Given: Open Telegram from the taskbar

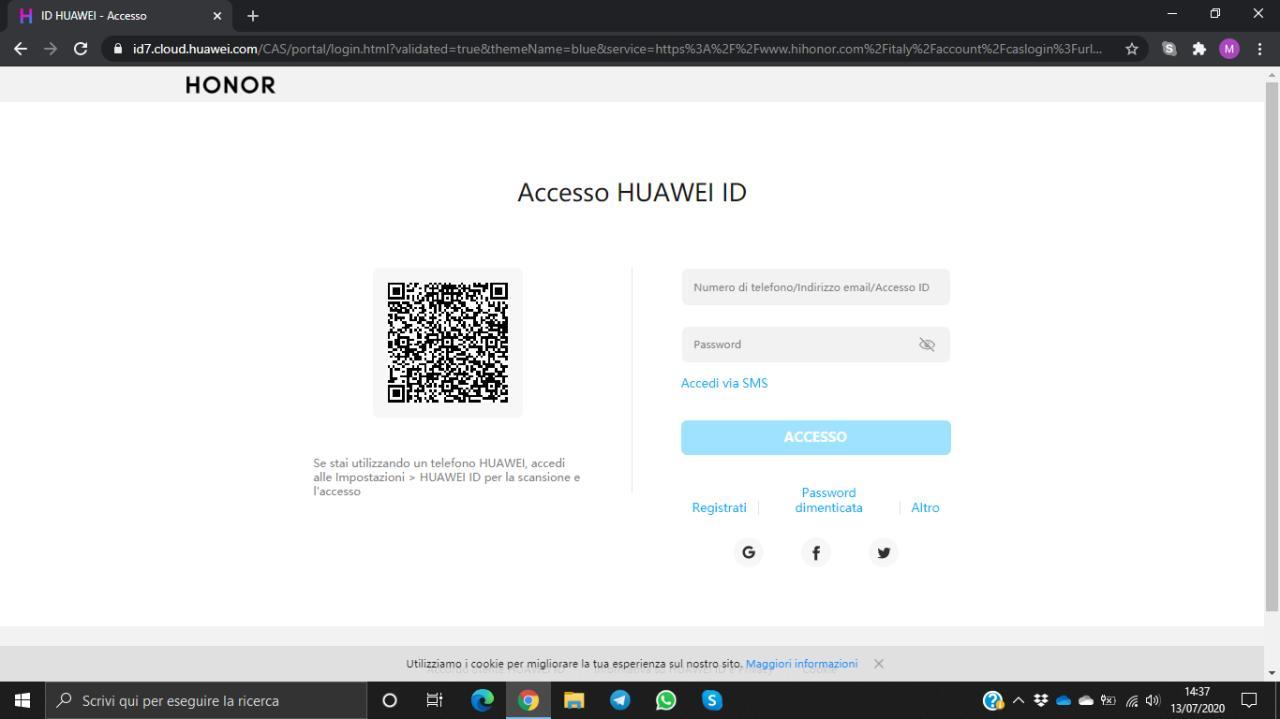Looking at the screenshot, I should click(x=620, y=700).
